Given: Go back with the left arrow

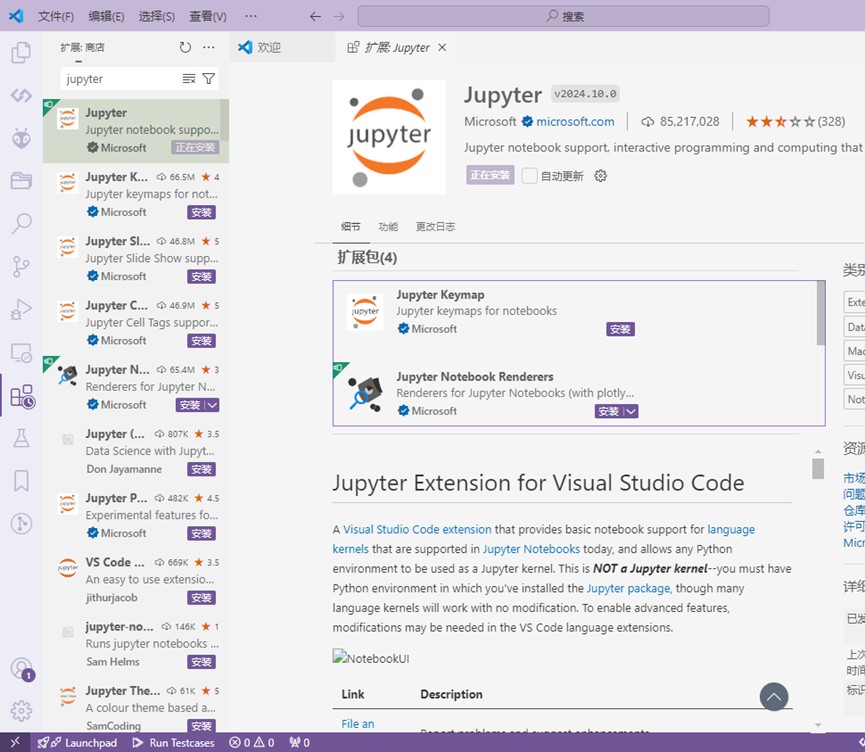Looking at the screenshot, I should [x=316, y=17].
